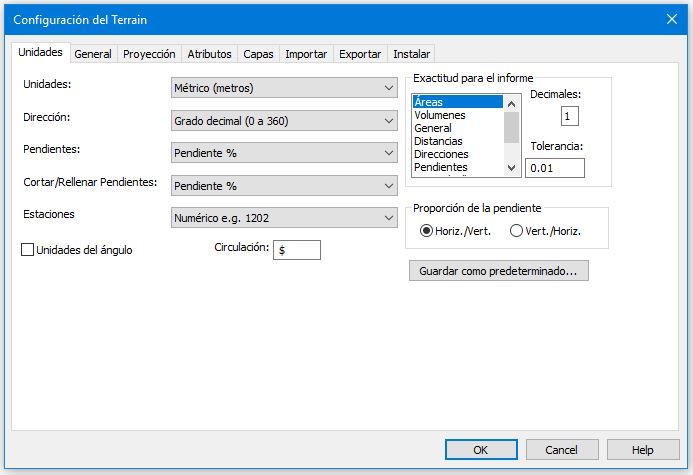
Task: Select the Horiz./Vert. radio option
Action: pyautogui.click(x=426, y=231)
